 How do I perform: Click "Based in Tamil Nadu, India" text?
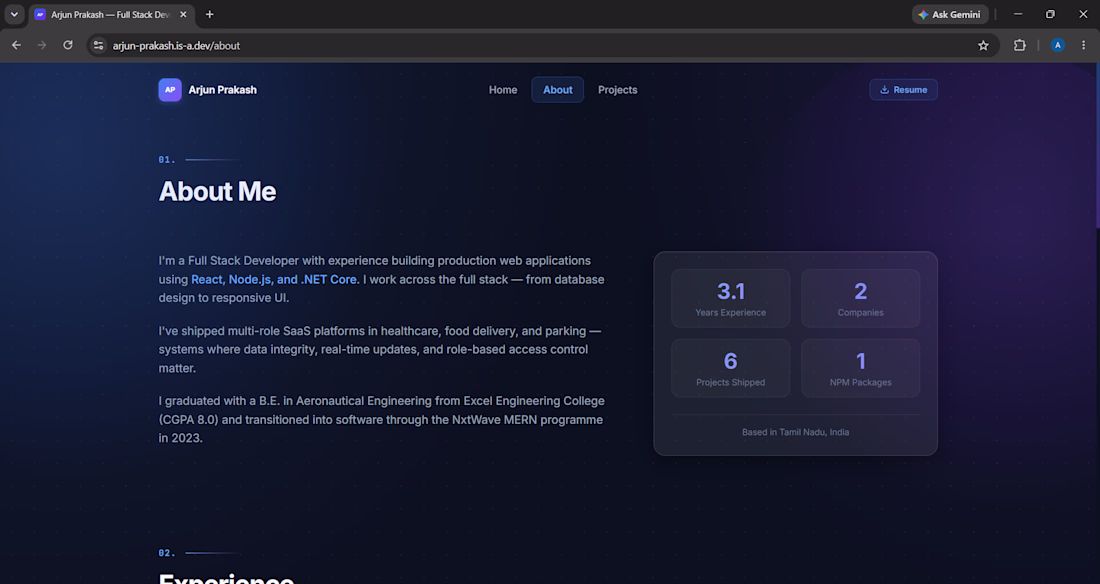[796, 432]
